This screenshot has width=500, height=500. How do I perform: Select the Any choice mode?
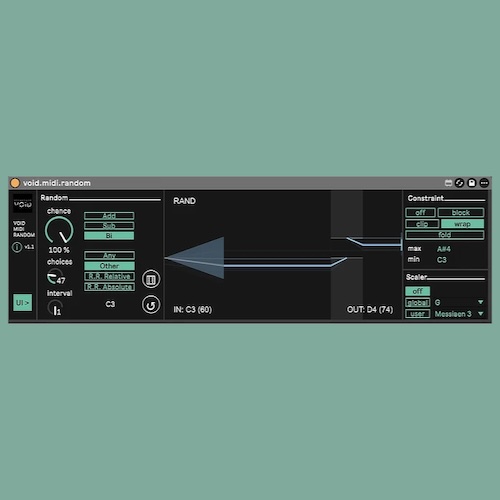[109, 255]
